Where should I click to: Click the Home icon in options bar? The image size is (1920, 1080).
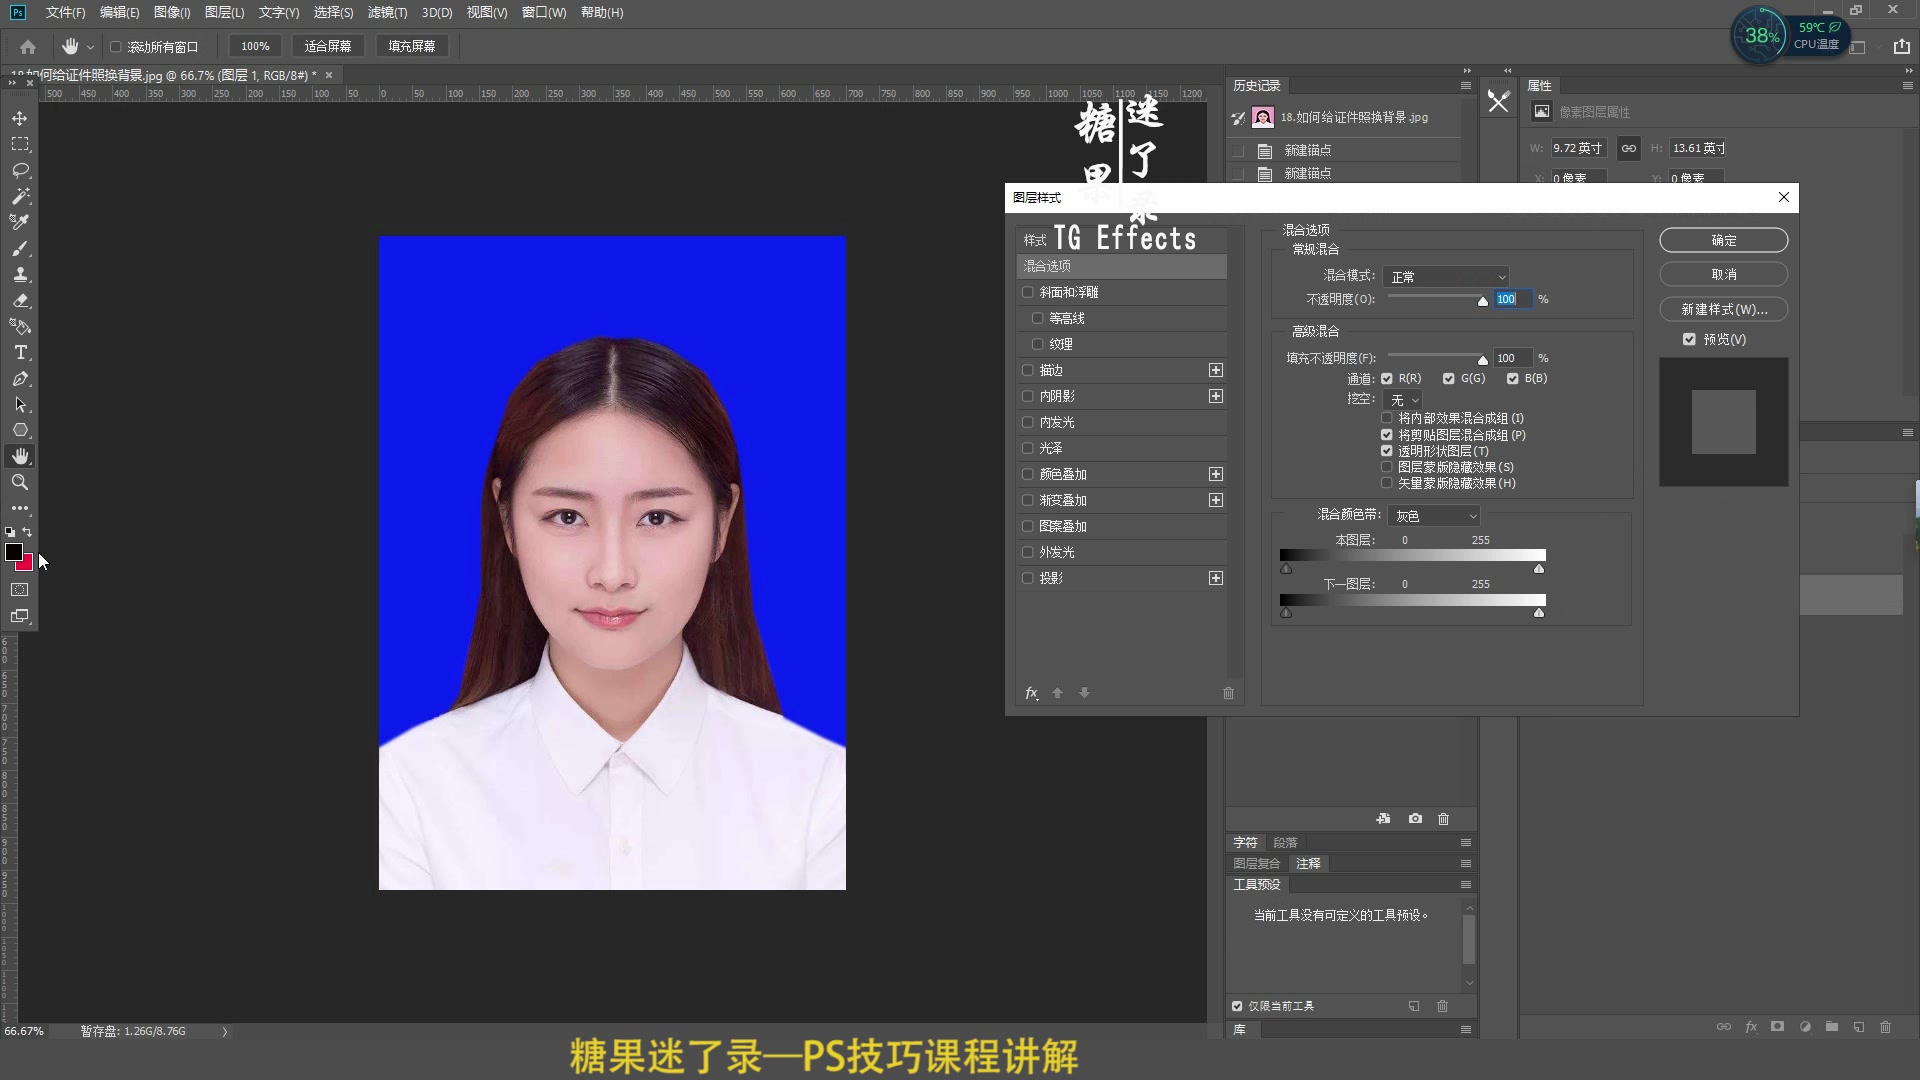click(28, 46)
